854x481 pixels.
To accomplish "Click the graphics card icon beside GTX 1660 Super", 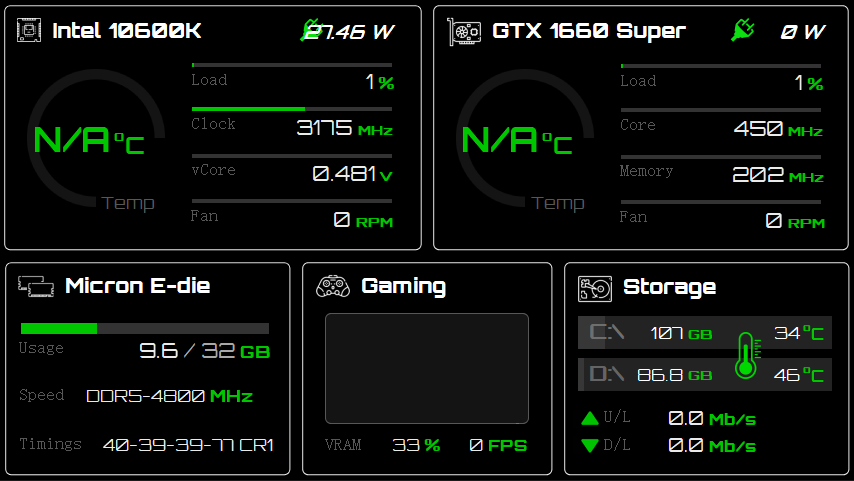I will pos(462,31).
